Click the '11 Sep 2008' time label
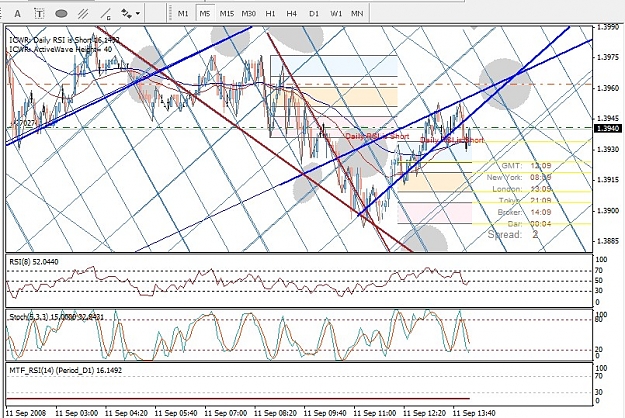Viewport: 625px width, 418px height. [26, 413]
